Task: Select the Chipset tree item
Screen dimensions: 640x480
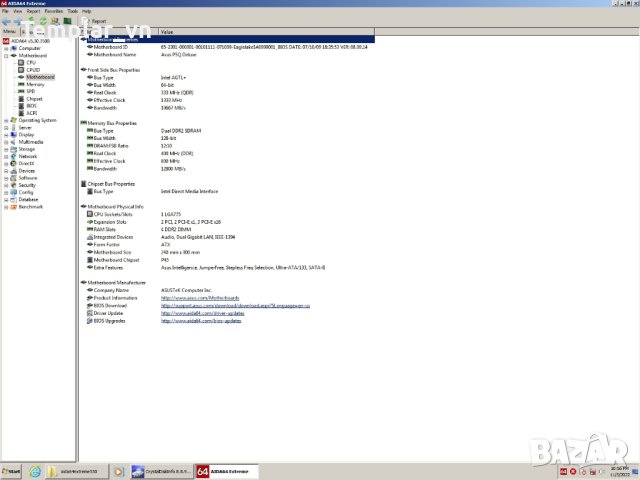Action: click(34, 99)
